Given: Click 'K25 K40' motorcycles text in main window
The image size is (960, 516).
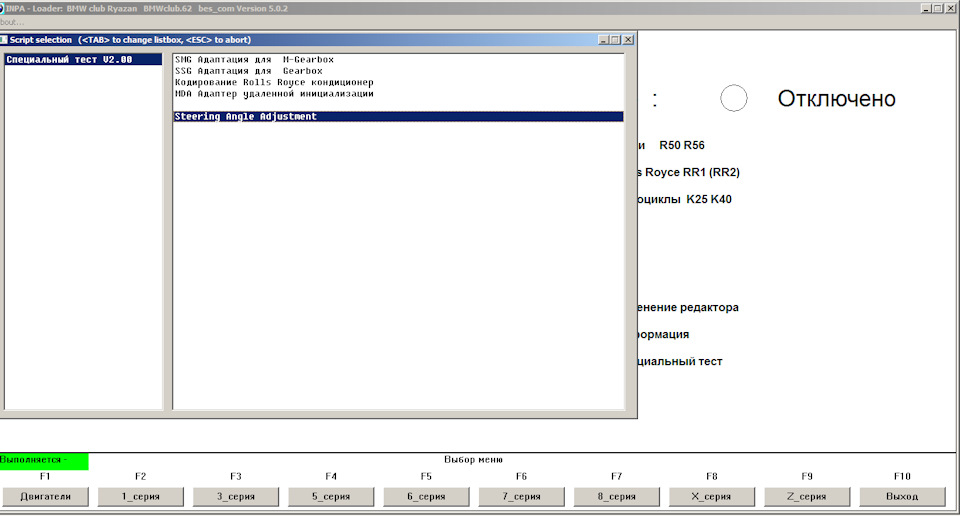Looking at the screenshot, I should pos(708,199).
